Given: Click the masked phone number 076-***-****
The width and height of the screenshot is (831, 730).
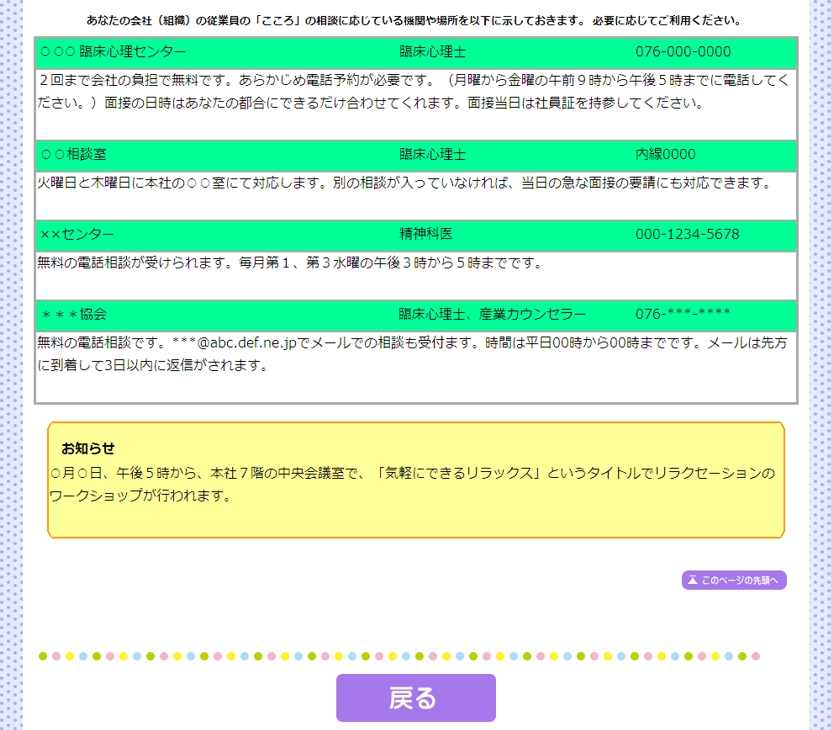Looking at the screenshot, I should click(x=683, y=314).
